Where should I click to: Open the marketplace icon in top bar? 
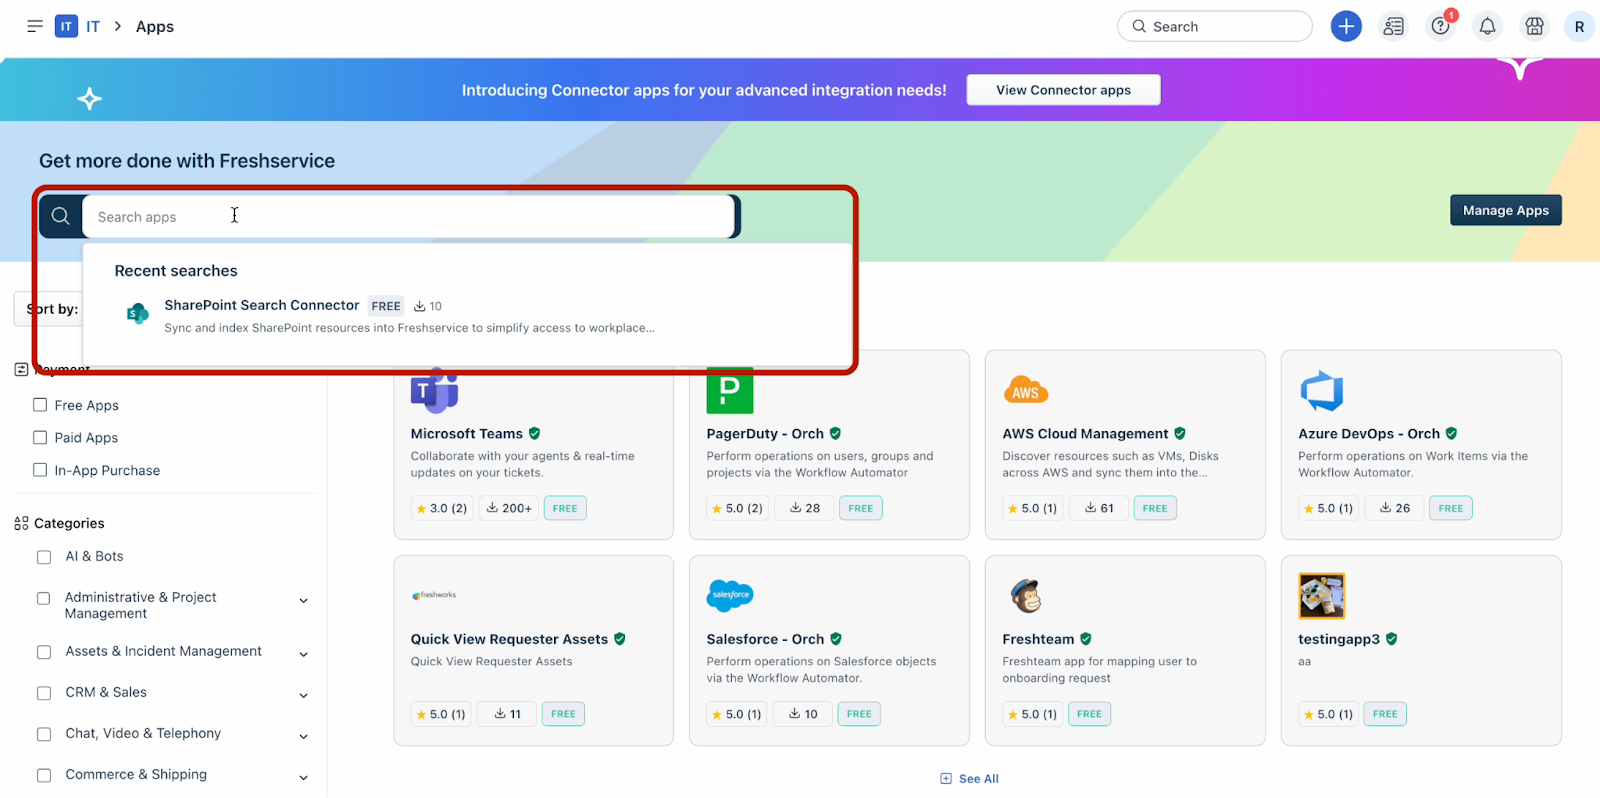1534,26
